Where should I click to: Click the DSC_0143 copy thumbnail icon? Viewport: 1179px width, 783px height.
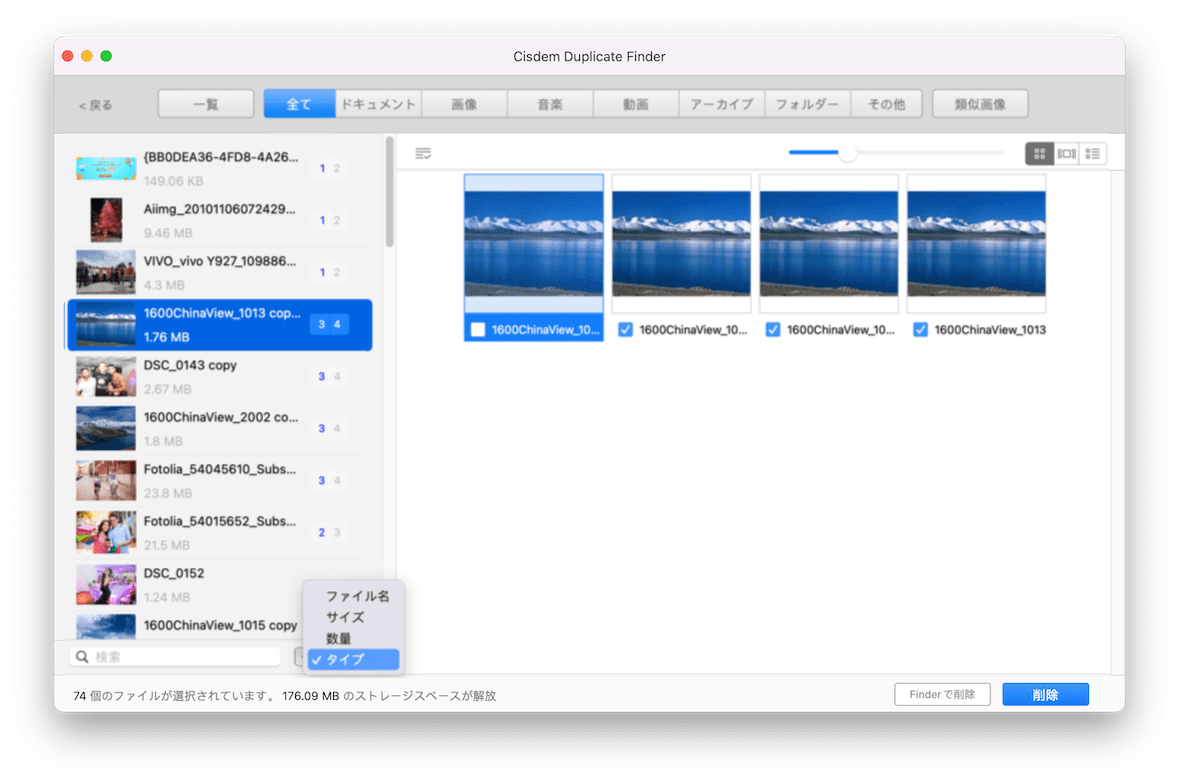tap(105, 376)
